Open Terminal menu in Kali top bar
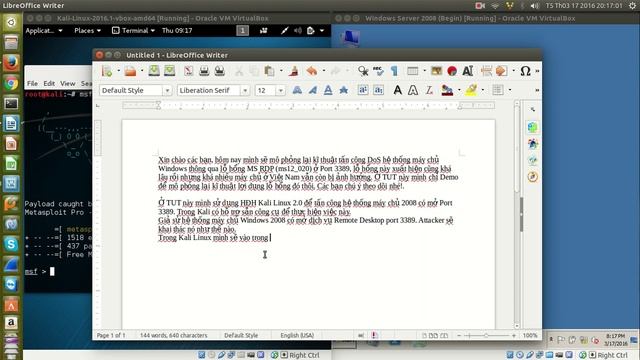The width and height of the screenshot is (640, 360). coord(133,30)
